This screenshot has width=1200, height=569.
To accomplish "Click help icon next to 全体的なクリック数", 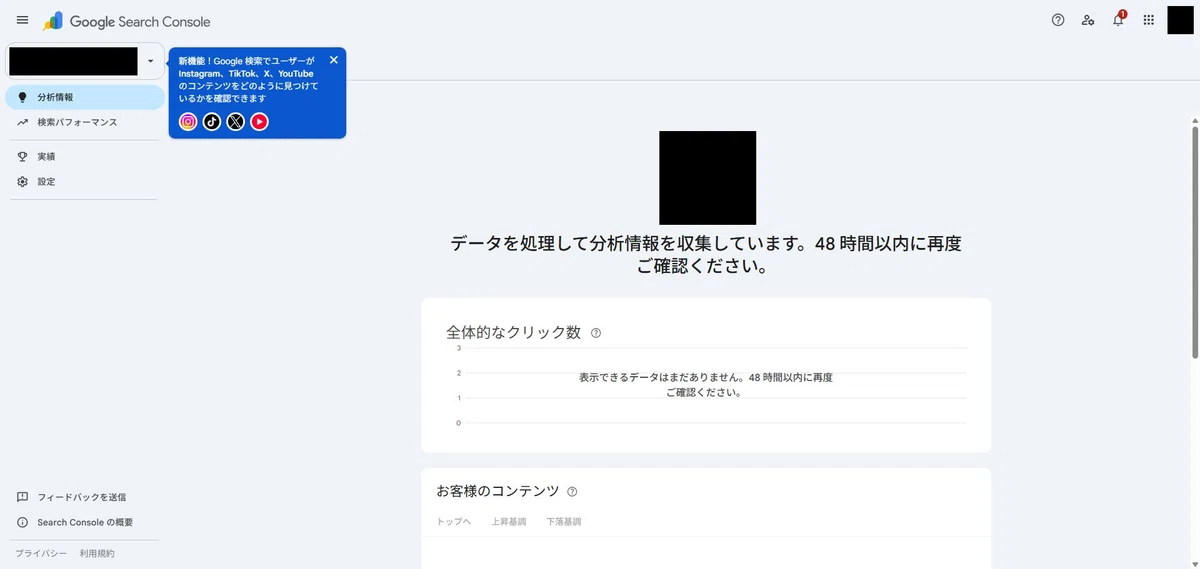I will (596, 333).
